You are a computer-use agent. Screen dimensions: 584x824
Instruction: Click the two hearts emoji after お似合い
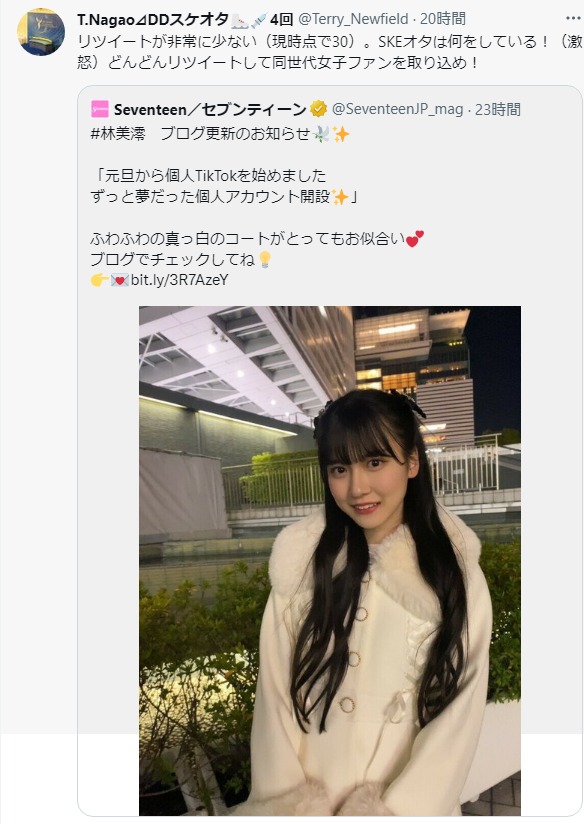click(x=415, y=239)
